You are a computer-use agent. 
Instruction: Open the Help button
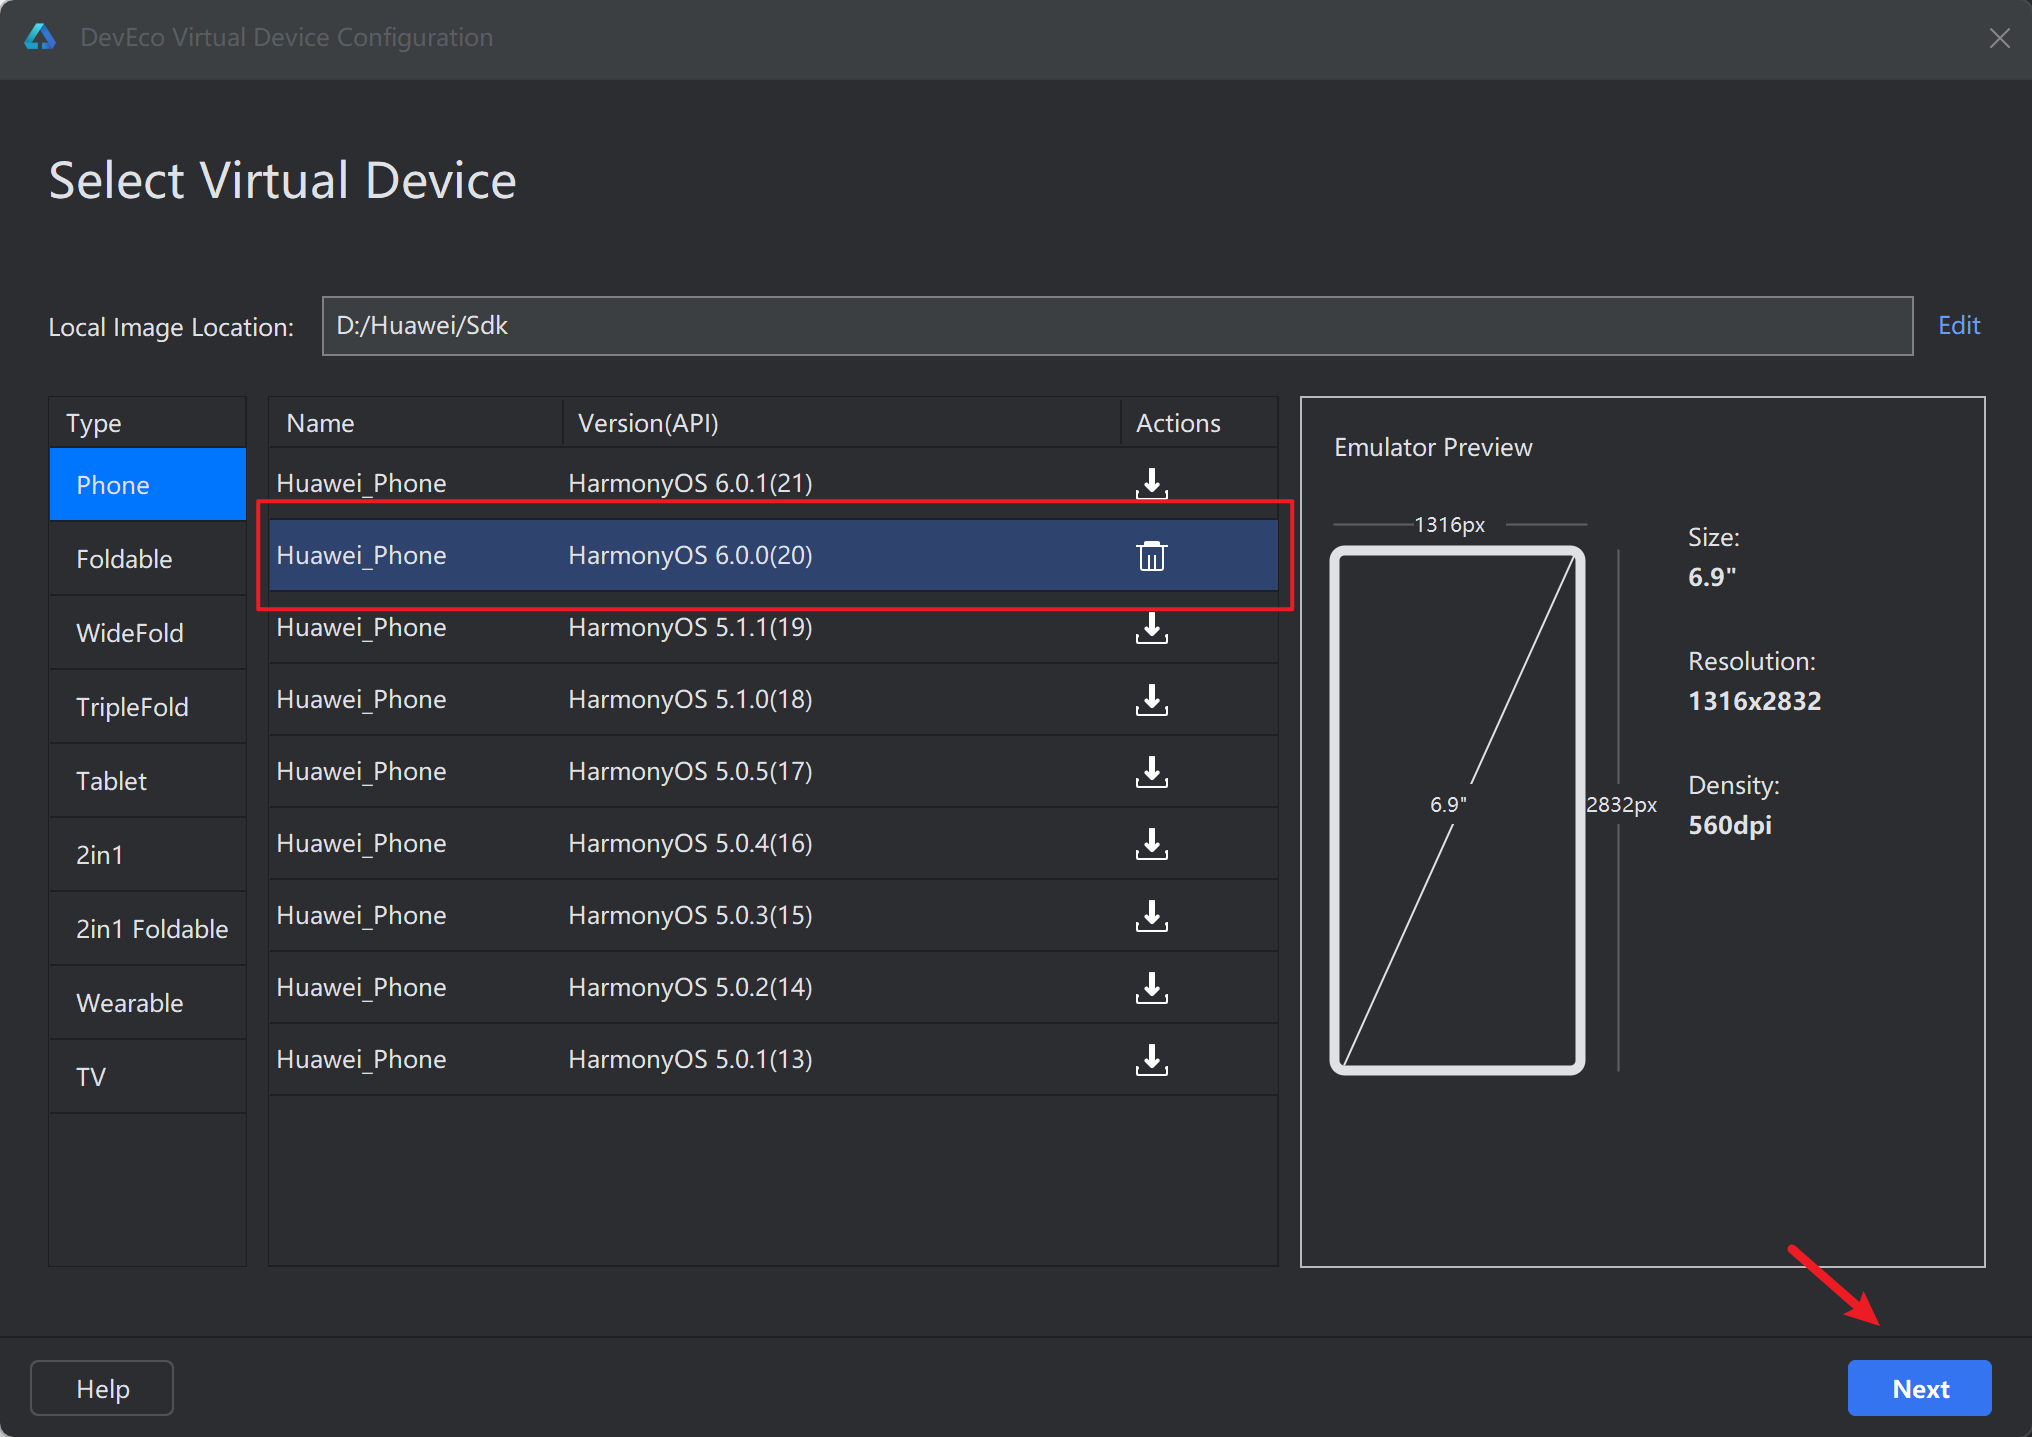(102, 1388)
